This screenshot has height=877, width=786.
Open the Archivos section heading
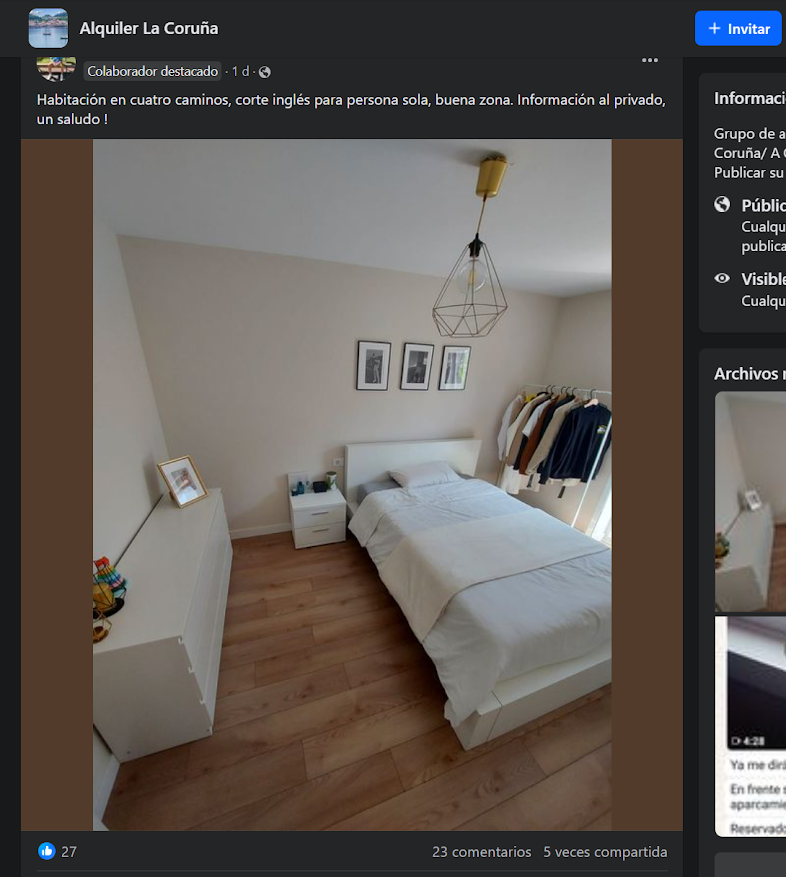coord(749,373)
